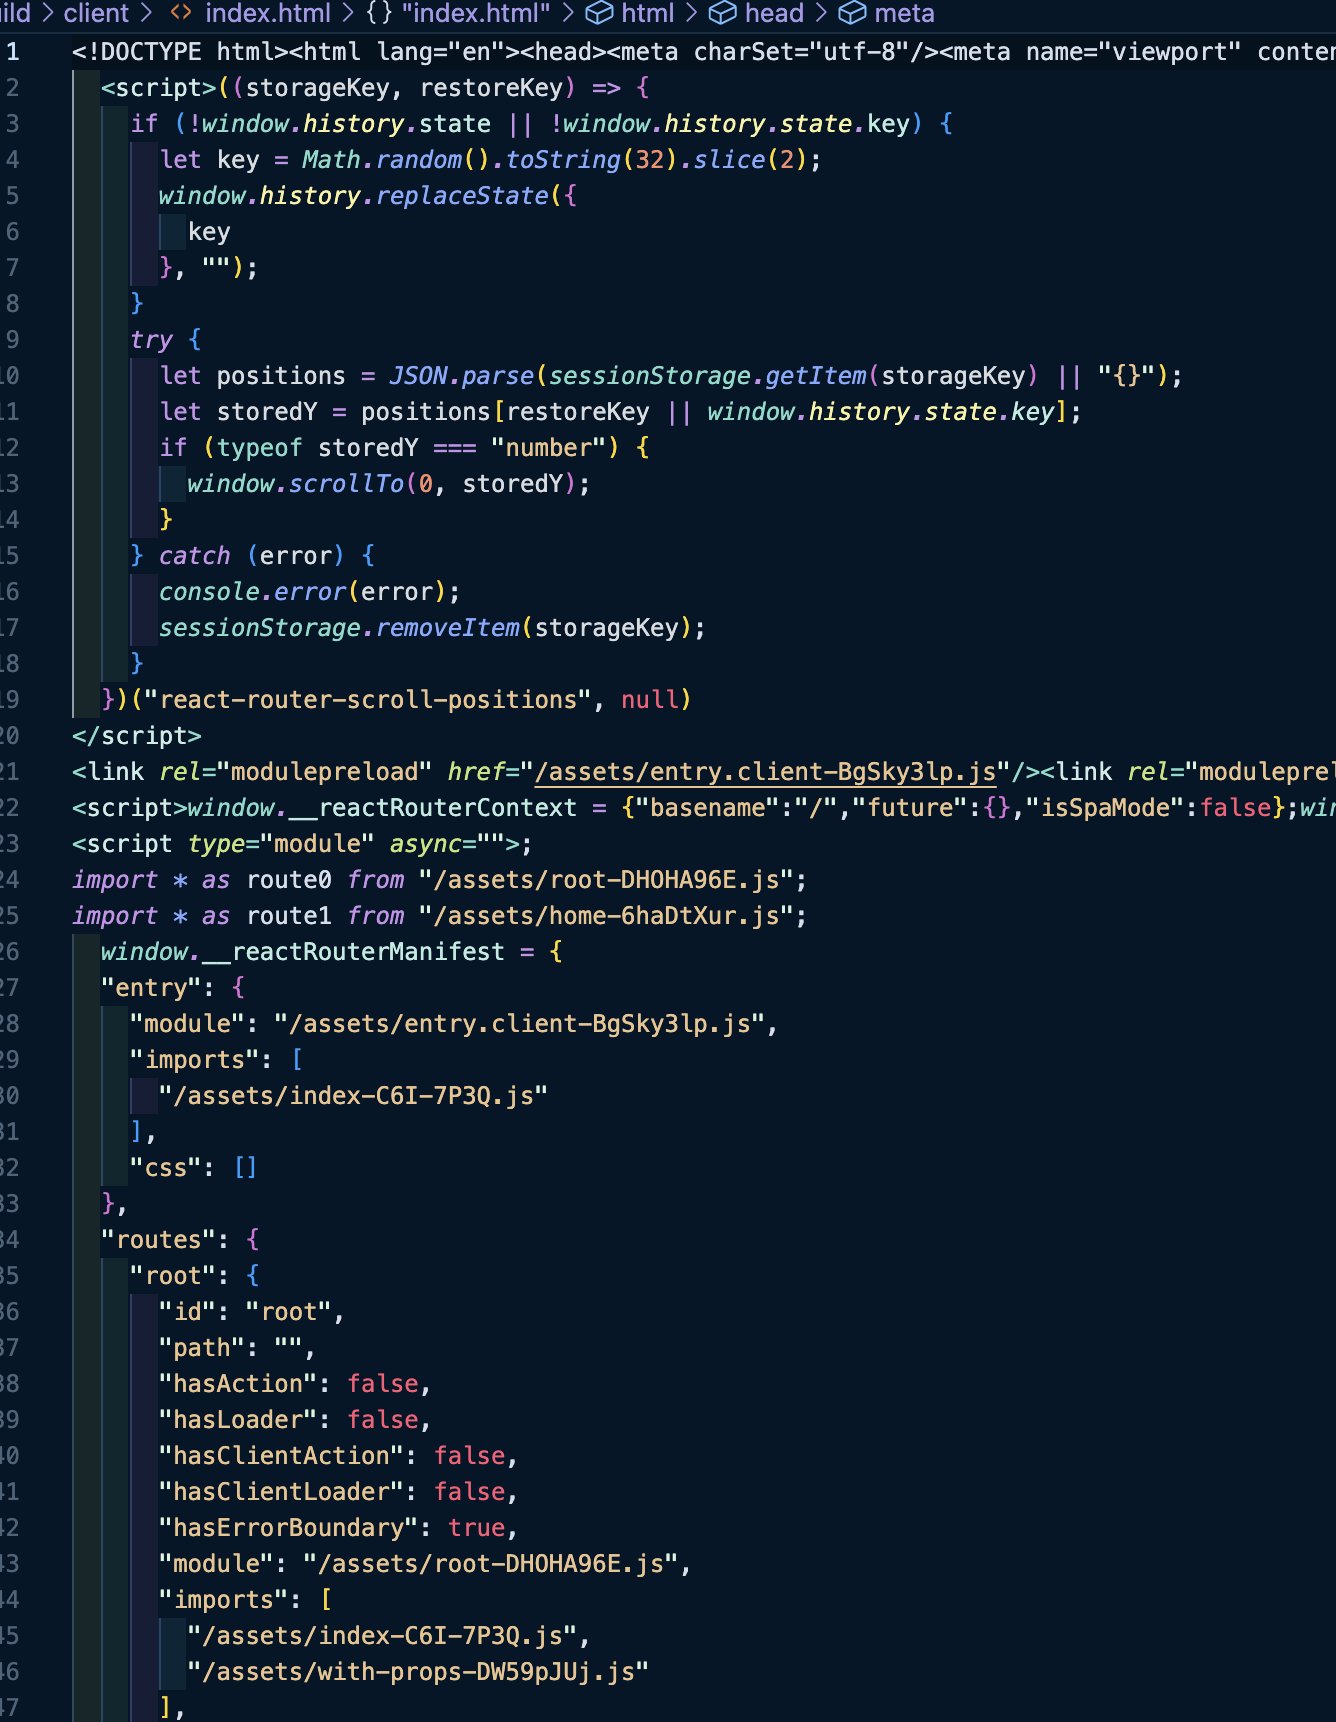
Task: Click 'sessionStorage.removeItem' call
Action: click(x=339, y=628)
